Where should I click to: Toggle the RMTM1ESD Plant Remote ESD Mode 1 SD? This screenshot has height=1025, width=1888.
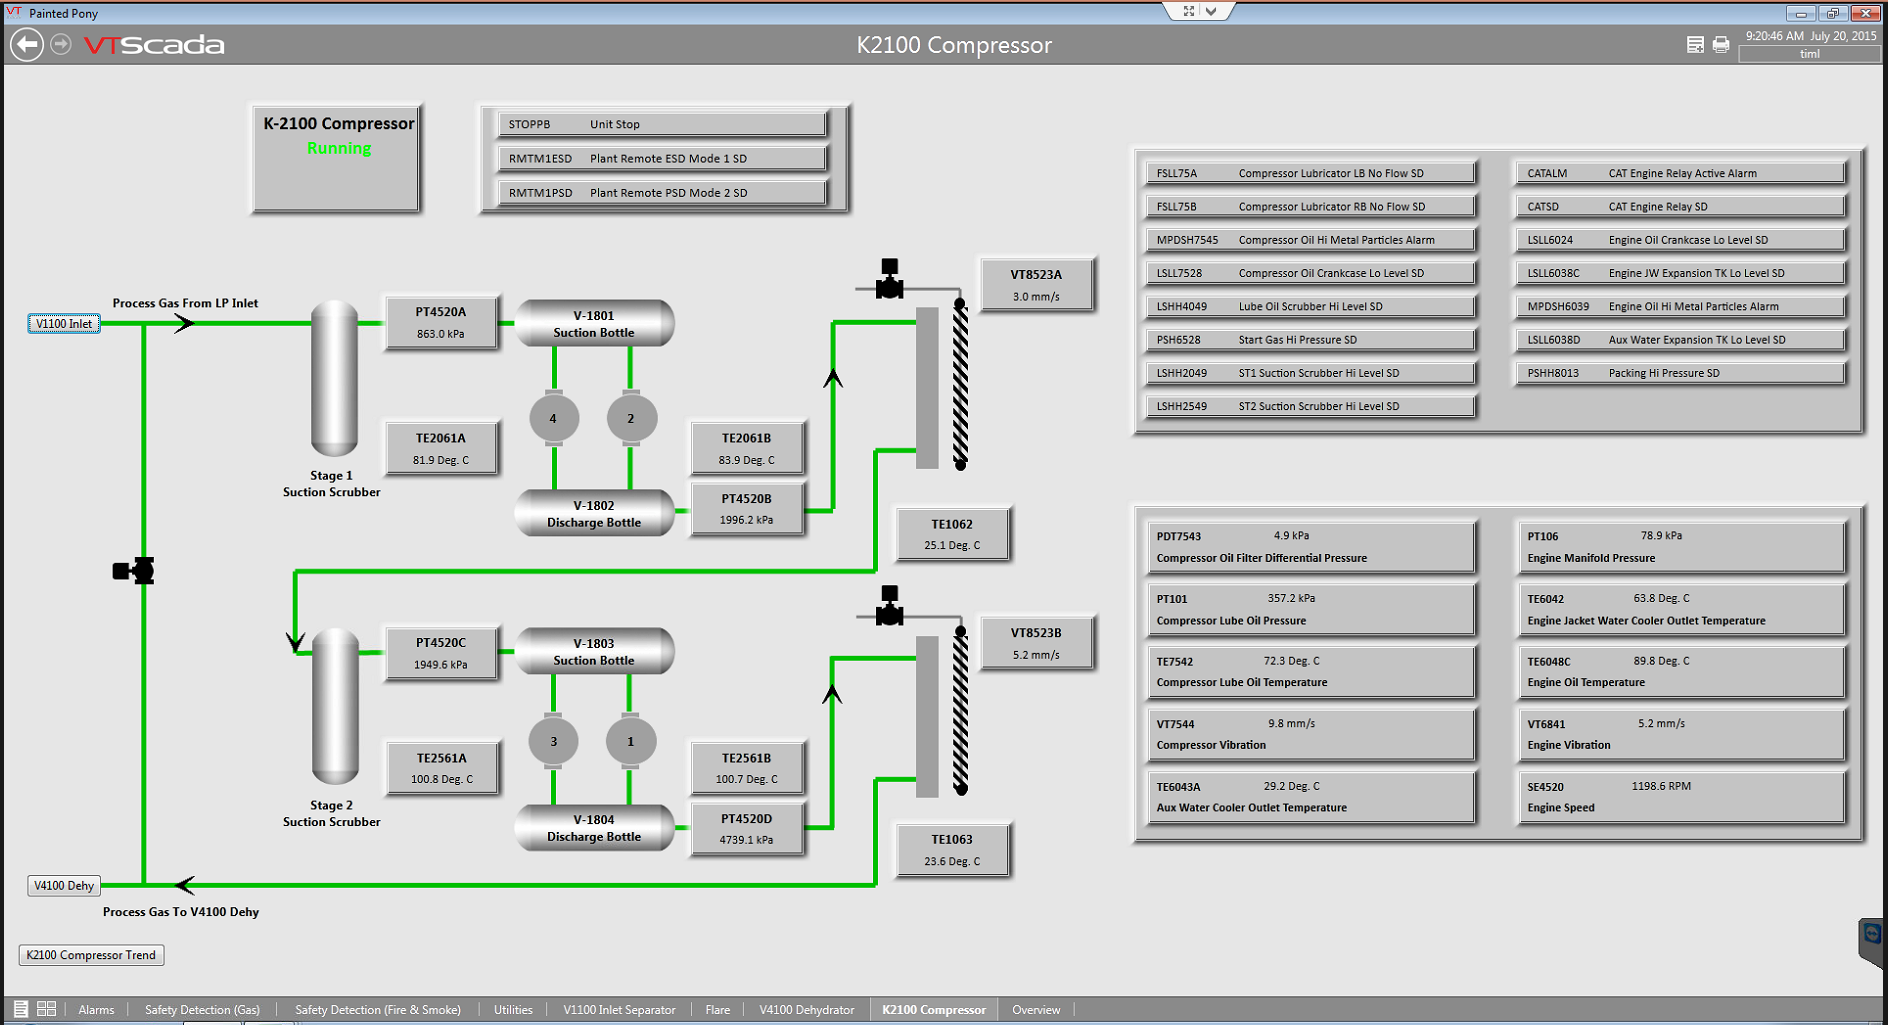[x=661, y=158]
